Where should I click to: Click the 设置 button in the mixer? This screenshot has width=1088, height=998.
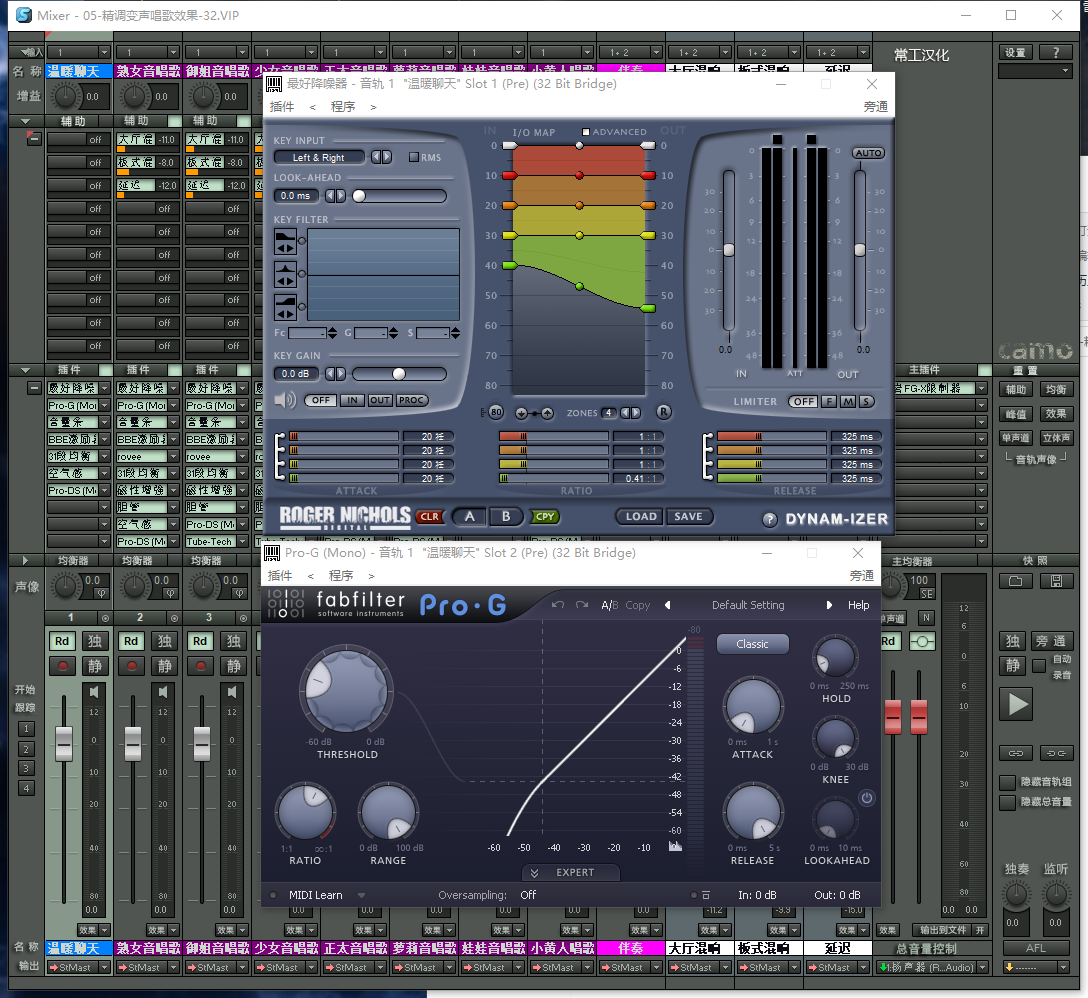[1015, 53]
